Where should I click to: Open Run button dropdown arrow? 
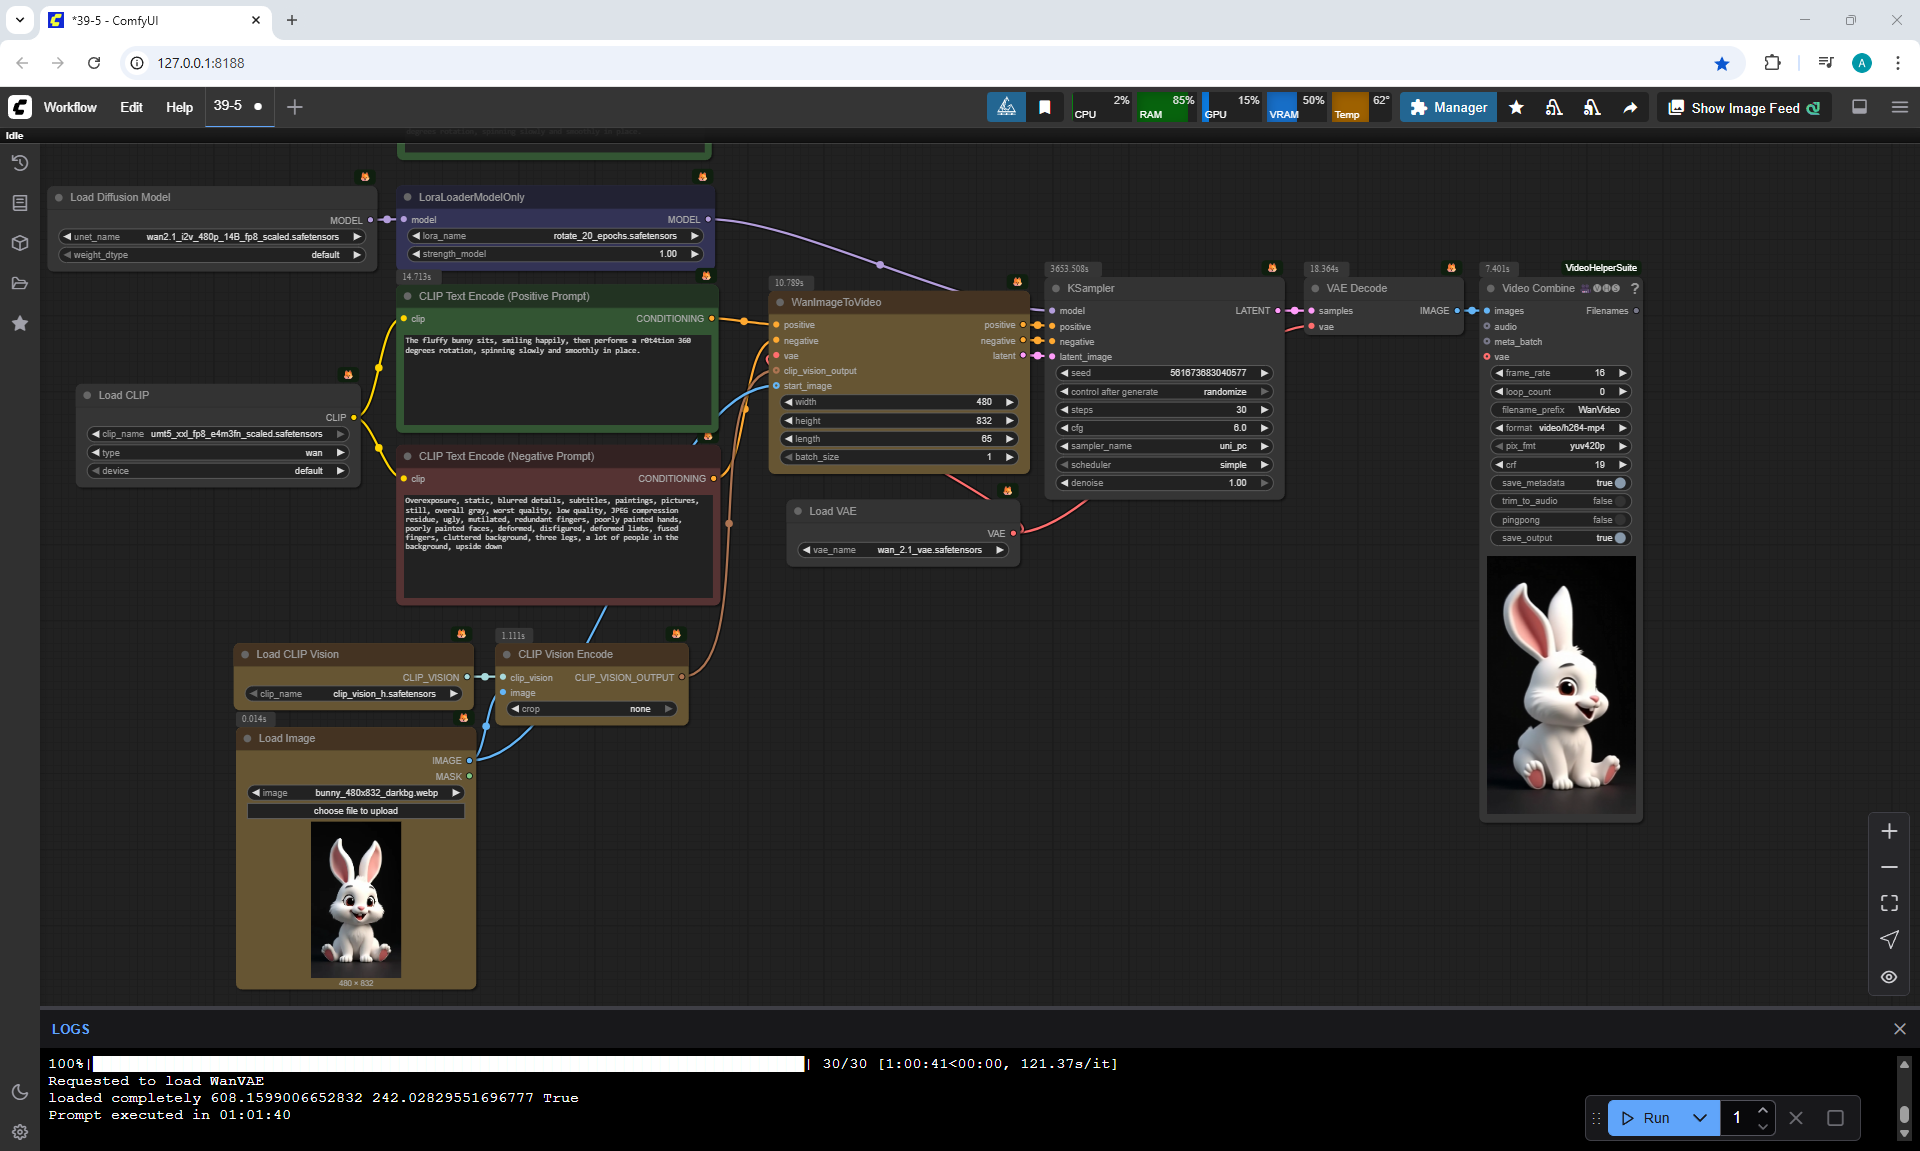(x=1699, y=1118)
